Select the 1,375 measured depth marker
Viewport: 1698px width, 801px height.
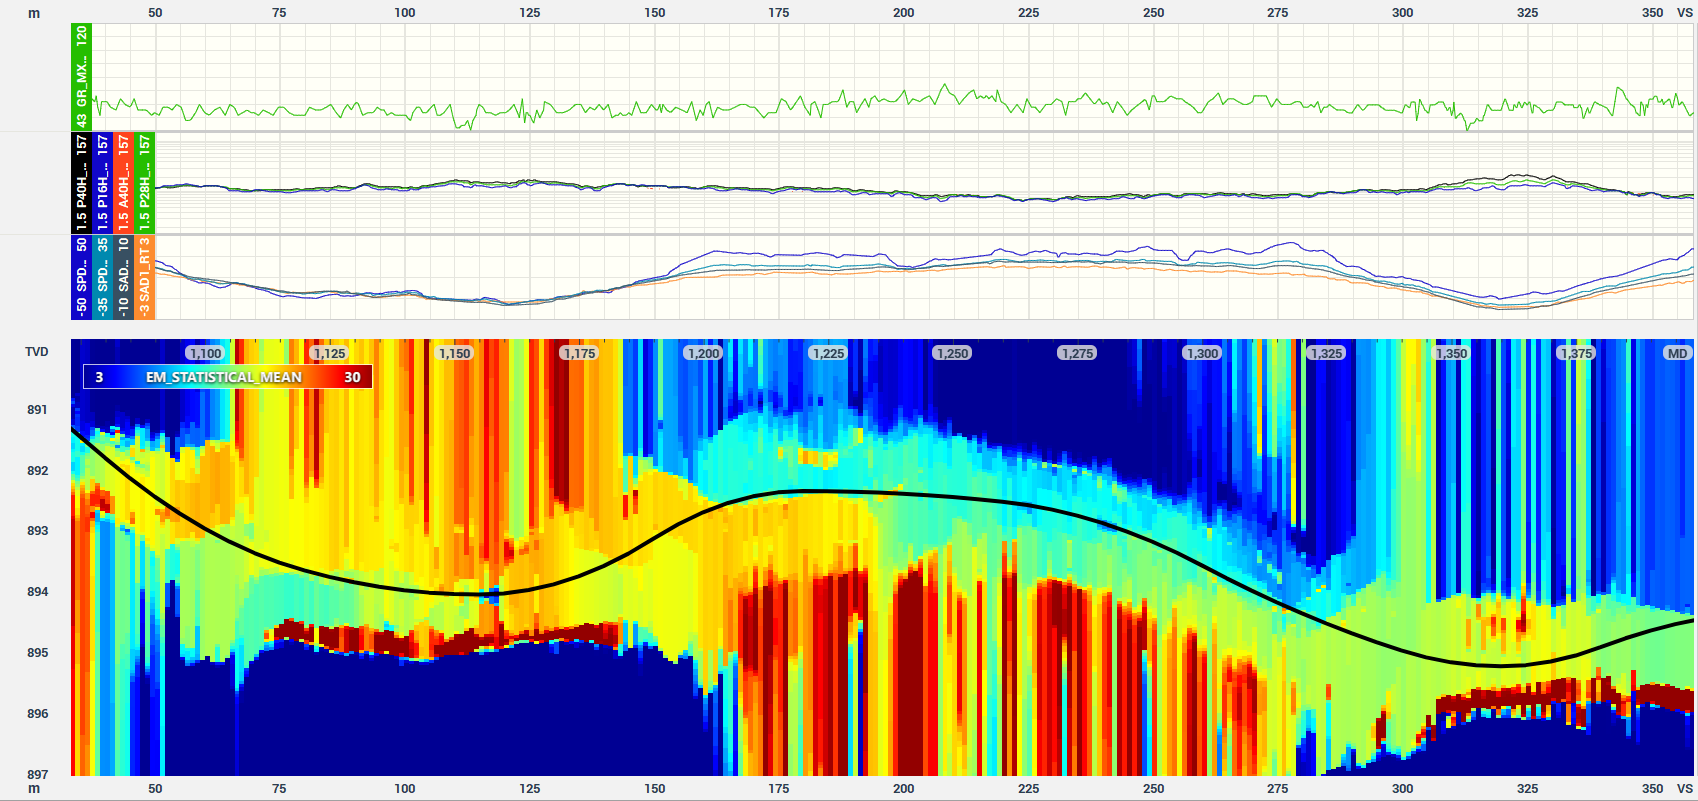(x=1575, y=353)
